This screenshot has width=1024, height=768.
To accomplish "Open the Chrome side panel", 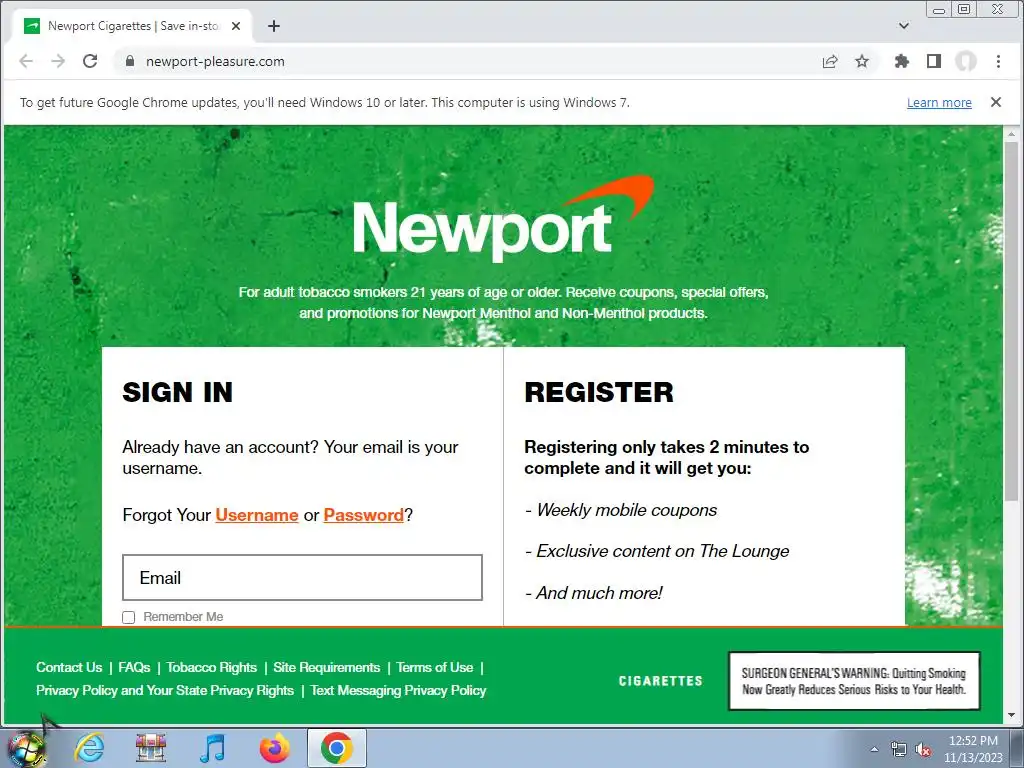I will point(934,61).
